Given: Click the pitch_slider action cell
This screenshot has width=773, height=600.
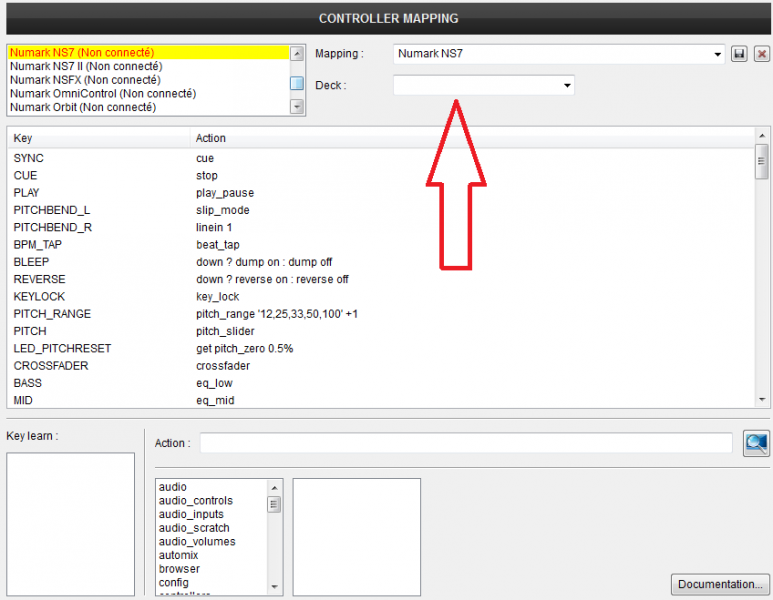Looking at the screenshot, I should [x=225, y=331].
